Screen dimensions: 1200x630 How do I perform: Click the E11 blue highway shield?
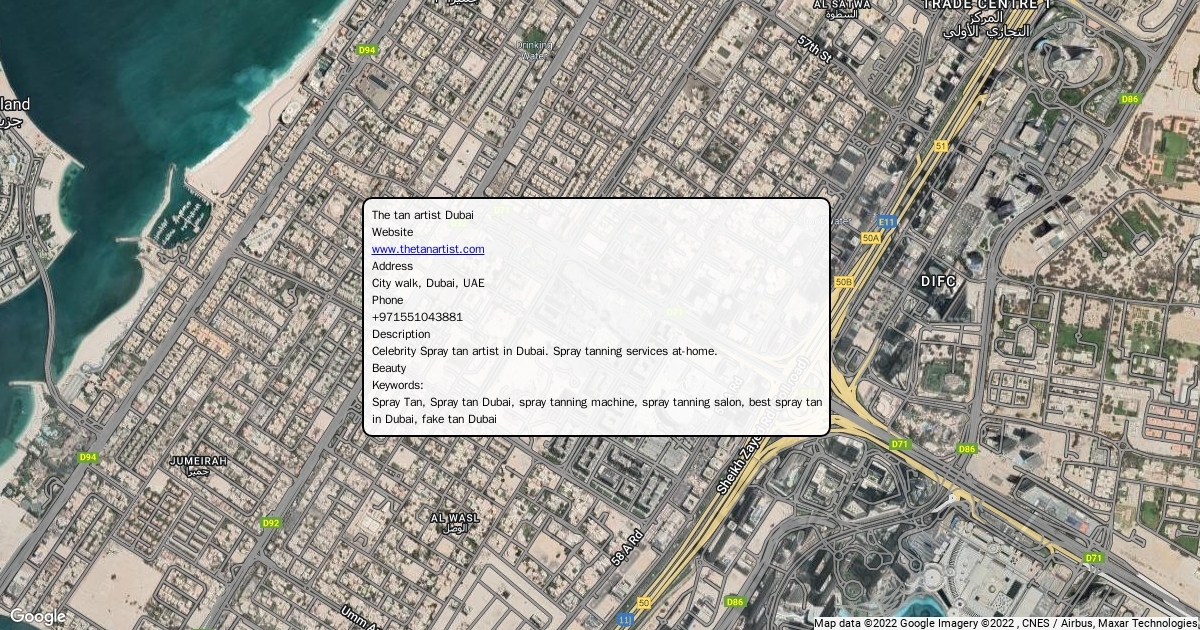pyautogui.click(x=886, y=221)
